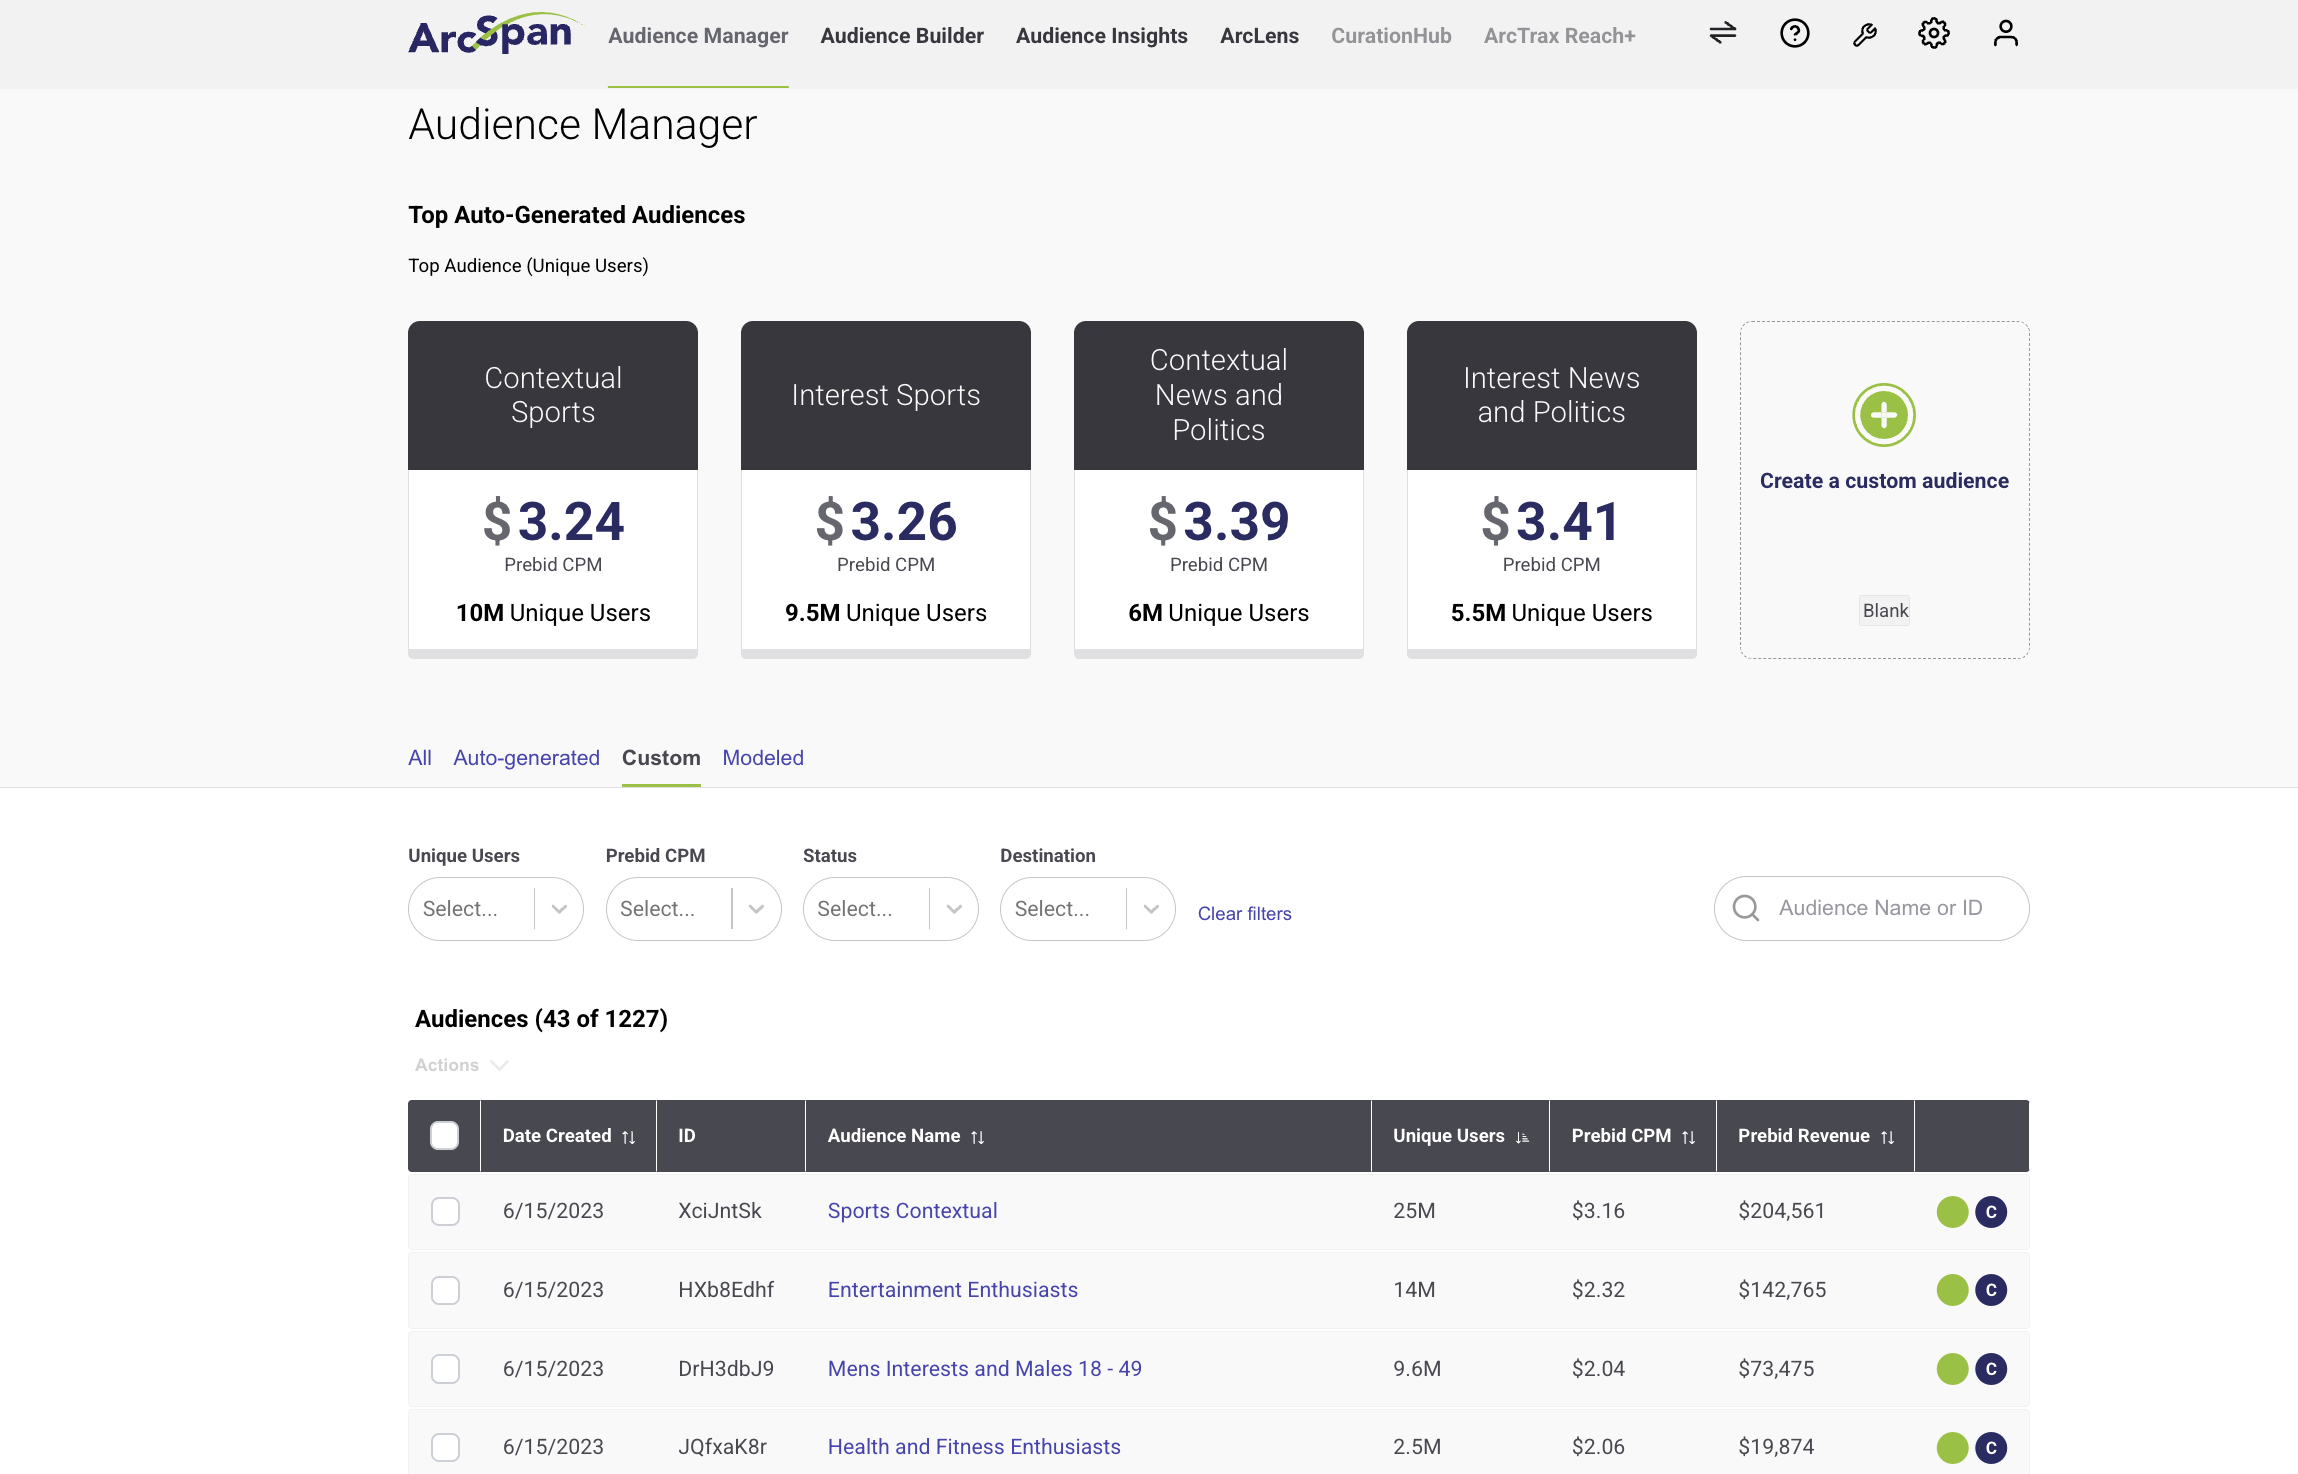This screenshot has height=1474, width=2298.
Task: Click the green plus create audience icon
Action: pyautogui.click(x=1883, y=415)
